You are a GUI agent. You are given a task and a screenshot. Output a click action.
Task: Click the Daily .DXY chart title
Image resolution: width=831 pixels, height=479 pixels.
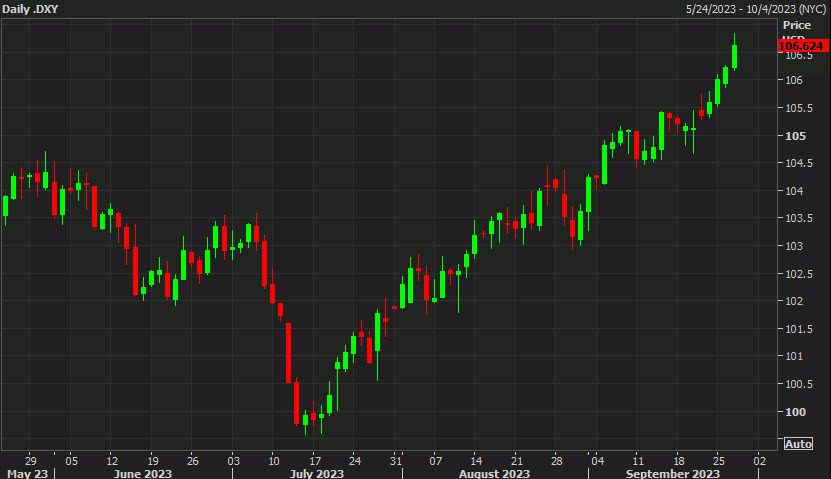pos(30,9)
